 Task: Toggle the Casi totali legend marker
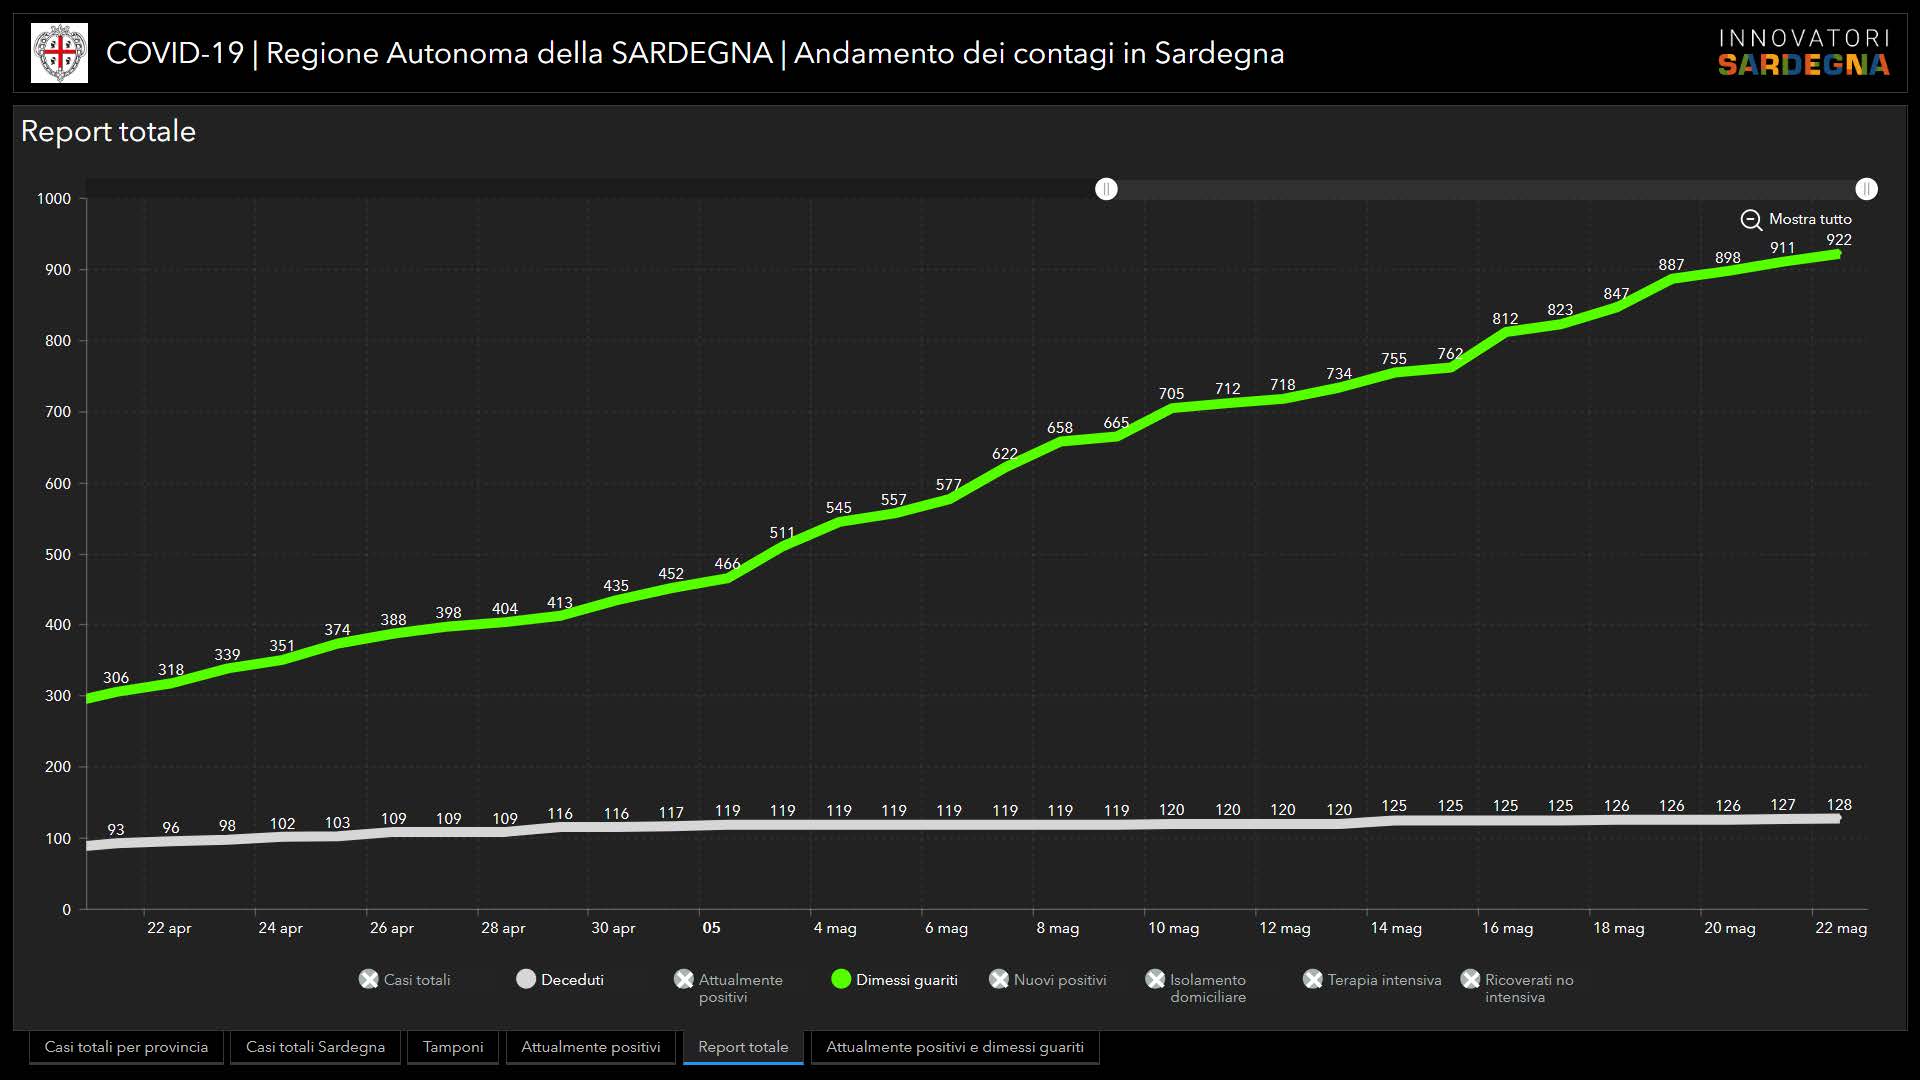[x=369, y=979]
